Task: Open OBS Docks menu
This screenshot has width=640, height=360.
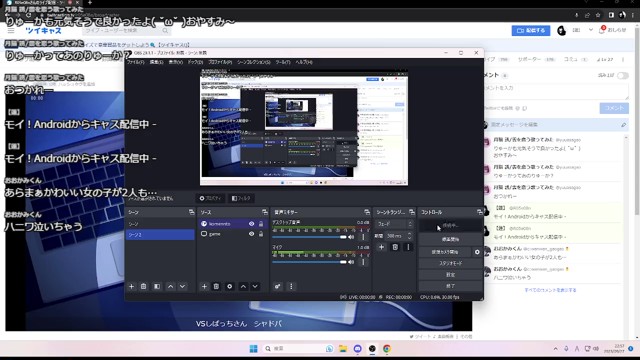Action: pyautogui.click(x=195, y=62)
